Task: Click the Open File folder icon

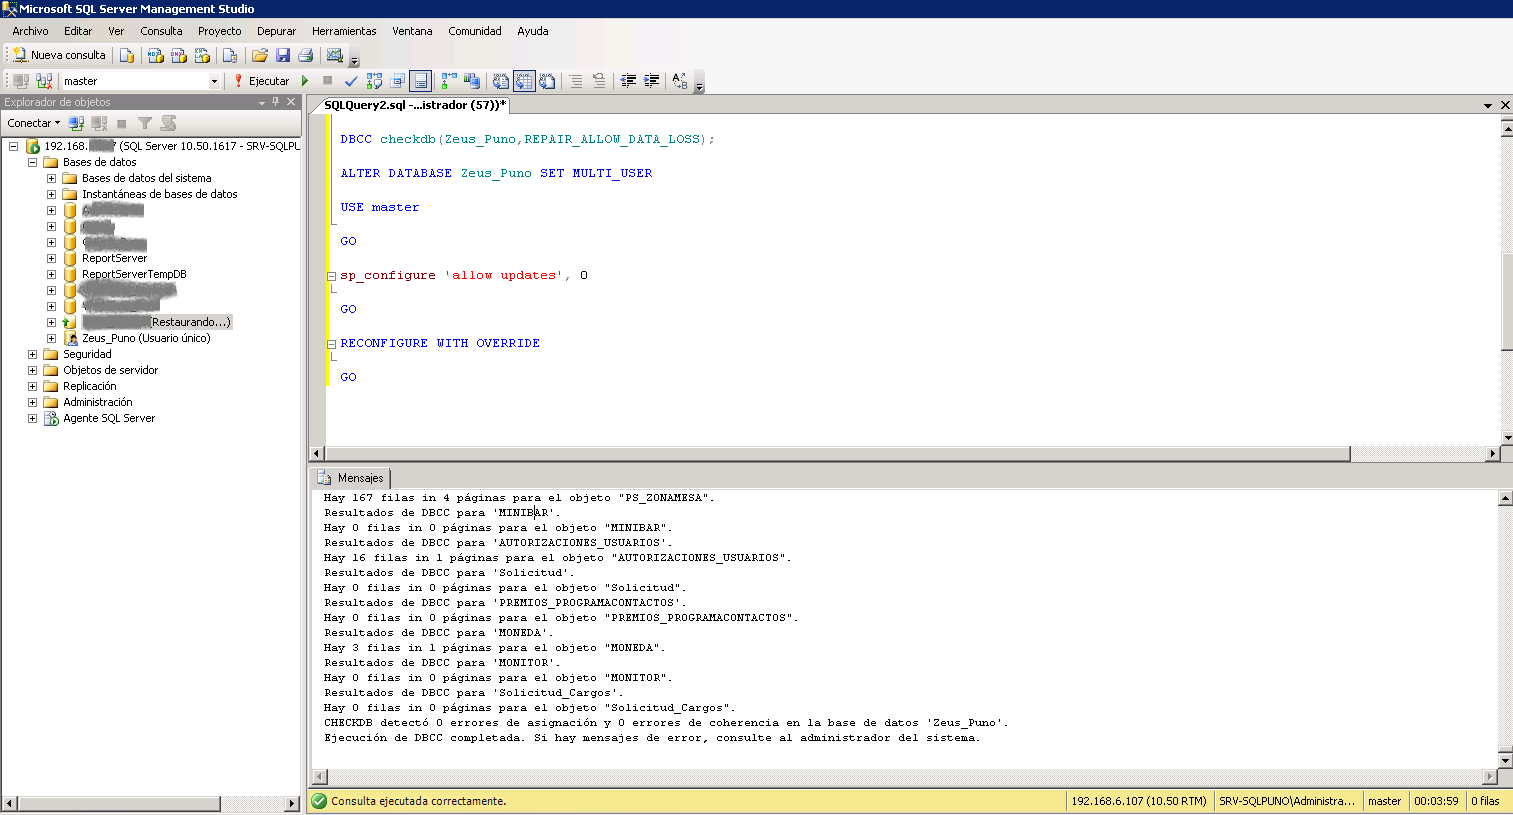Action: (260, 55)
